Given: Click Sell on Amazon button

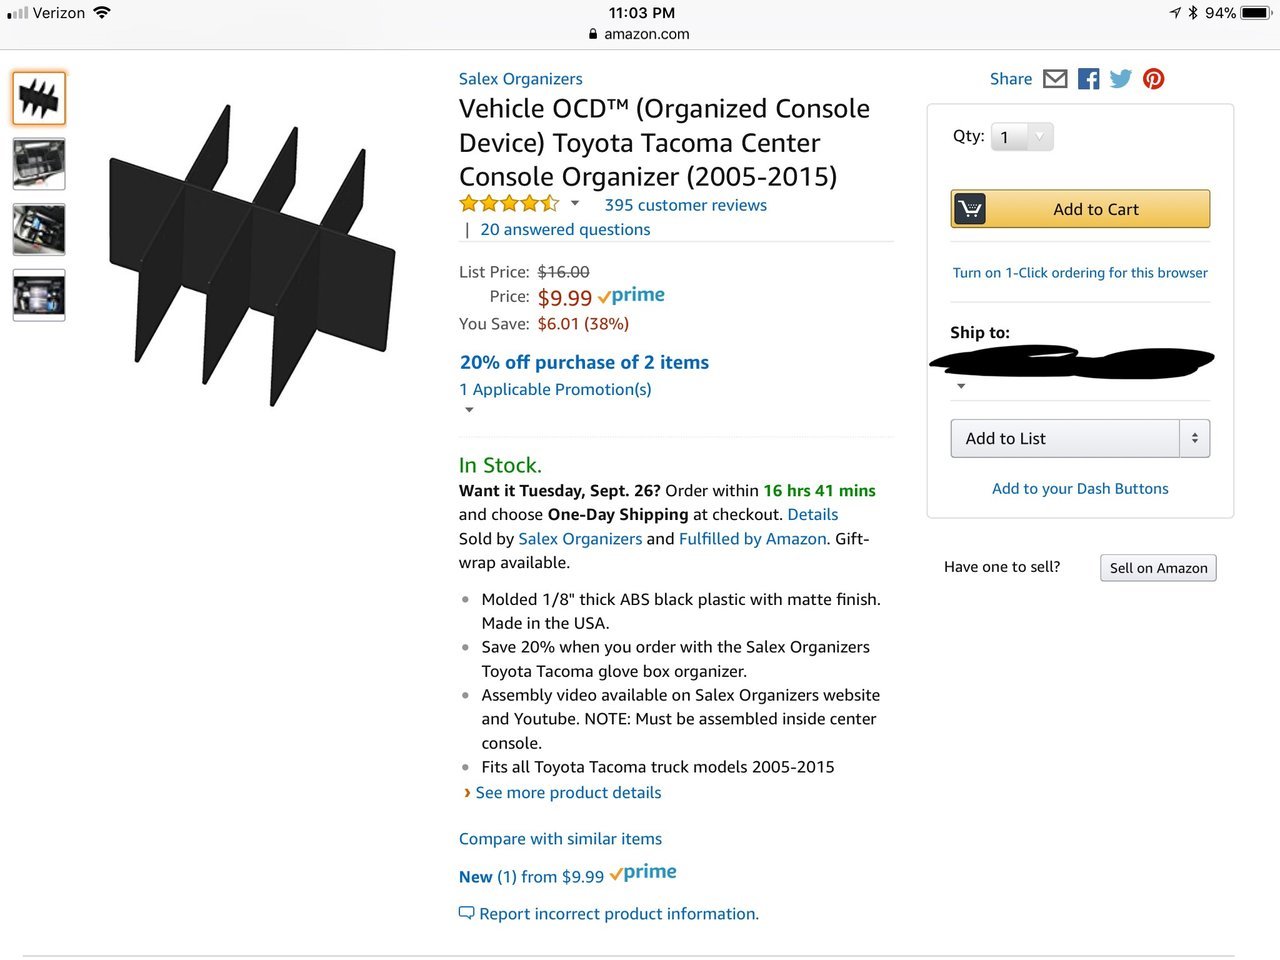Looking at the screenshot, I should coord(1158,568).
